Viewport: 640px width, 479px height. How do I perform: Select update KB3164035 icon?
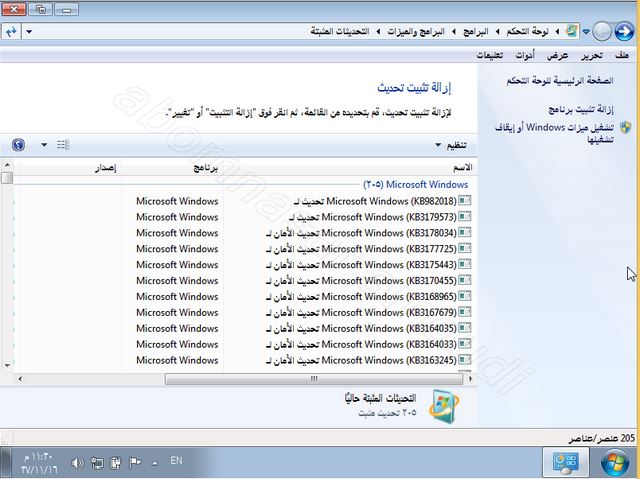coord(464,328)
